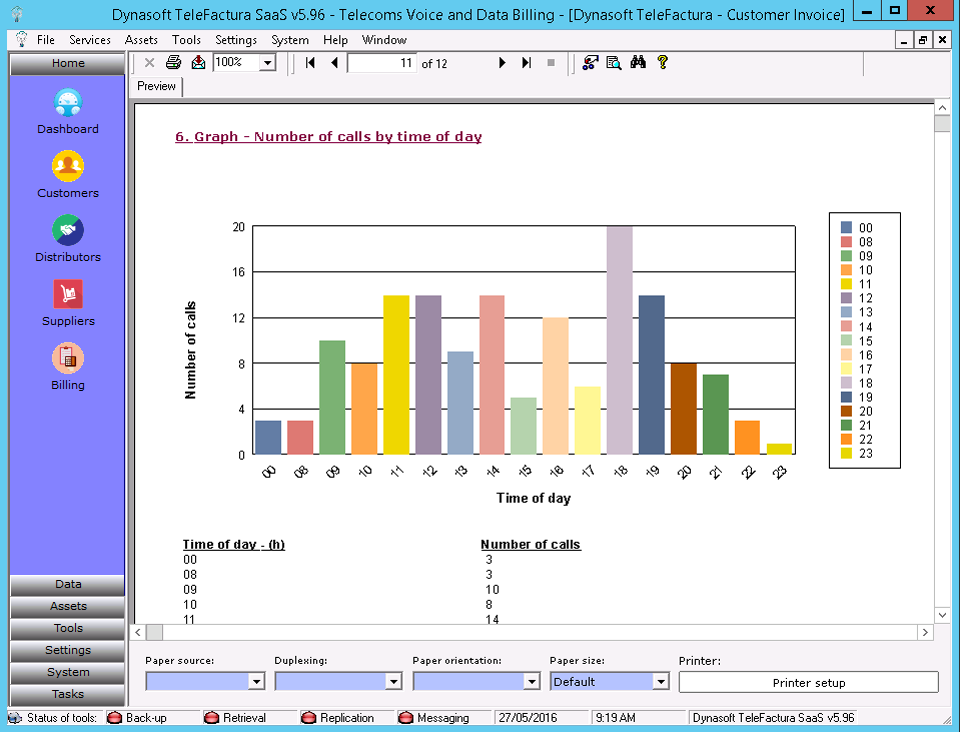The width and height of the screenshot is (960, 732).
Task: Open the binoculars Find tool
Action: point(638,63)
